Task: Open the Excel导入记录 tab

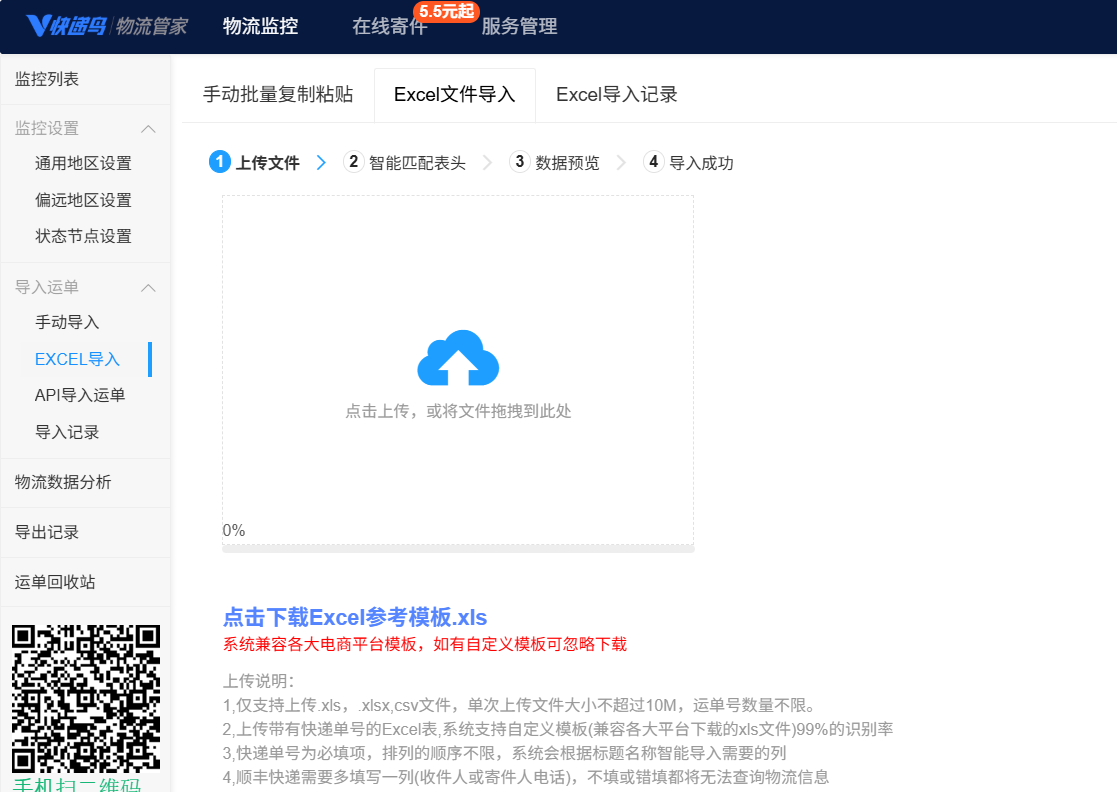Action: 616,95
